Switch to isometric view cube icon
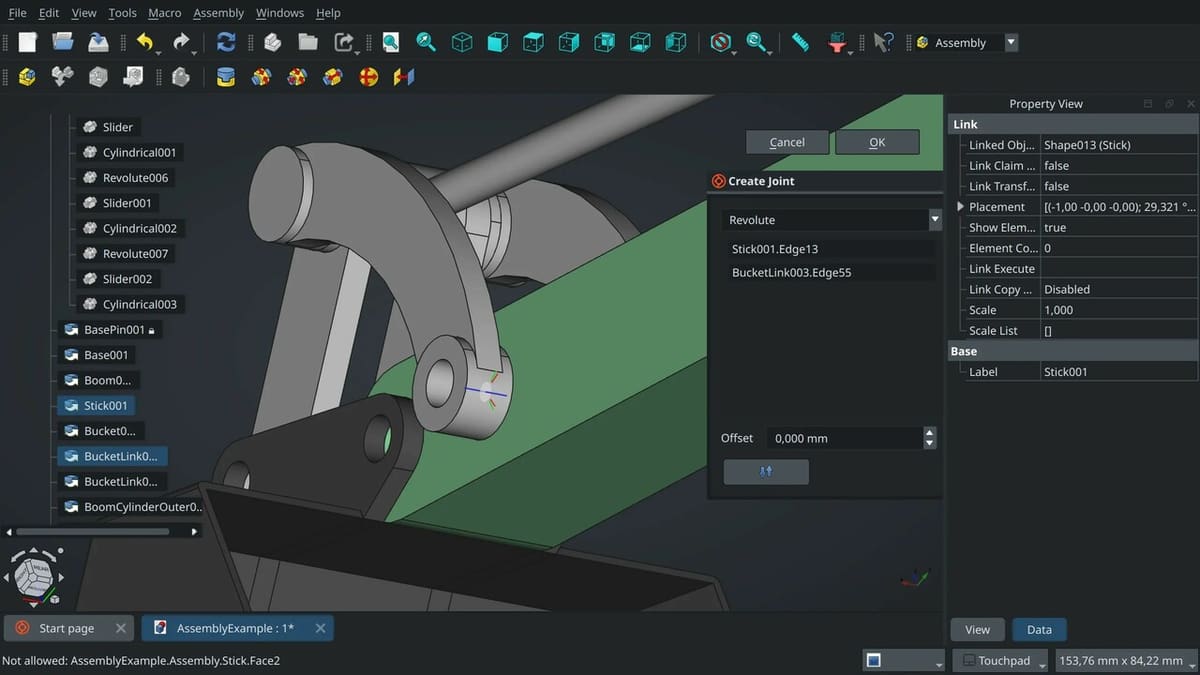The image size is (1200, 675). click(x=462, y=42)
